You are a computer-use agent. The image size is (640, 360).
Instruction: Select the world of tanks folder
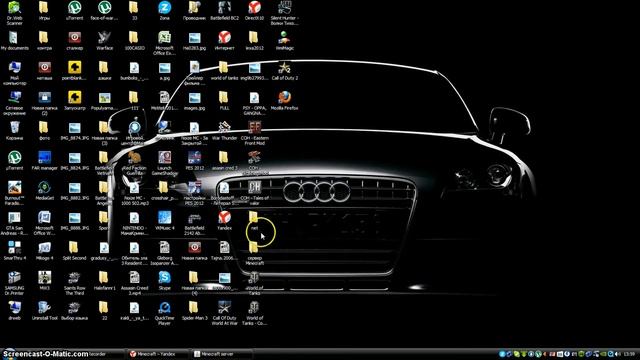pyautogui.click(x=224, y=71)
